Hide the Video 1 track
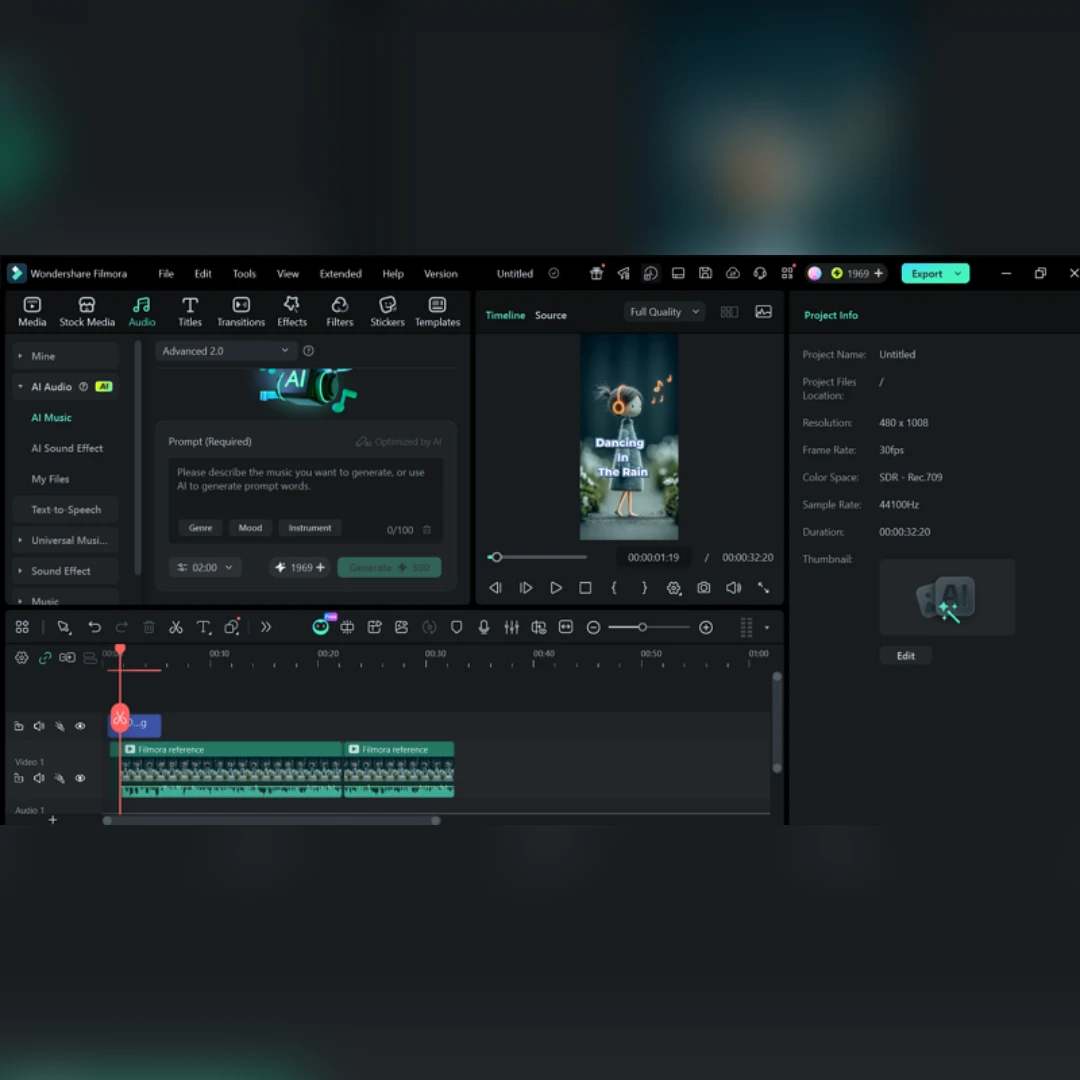 tap(80, 778)
